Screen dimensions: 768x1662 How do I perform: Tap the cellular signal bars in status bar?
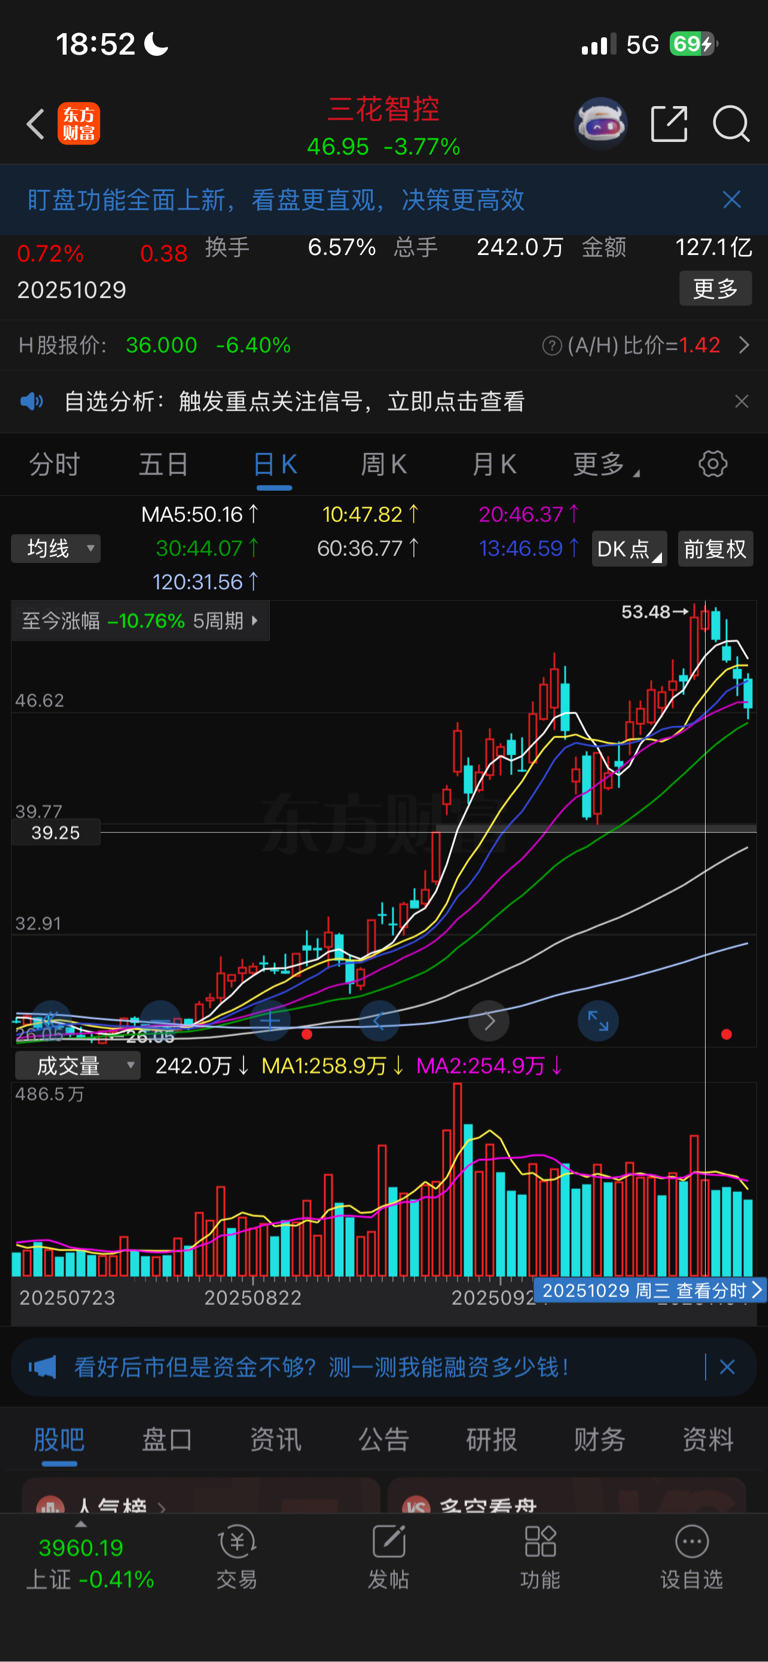pos(598,44)
